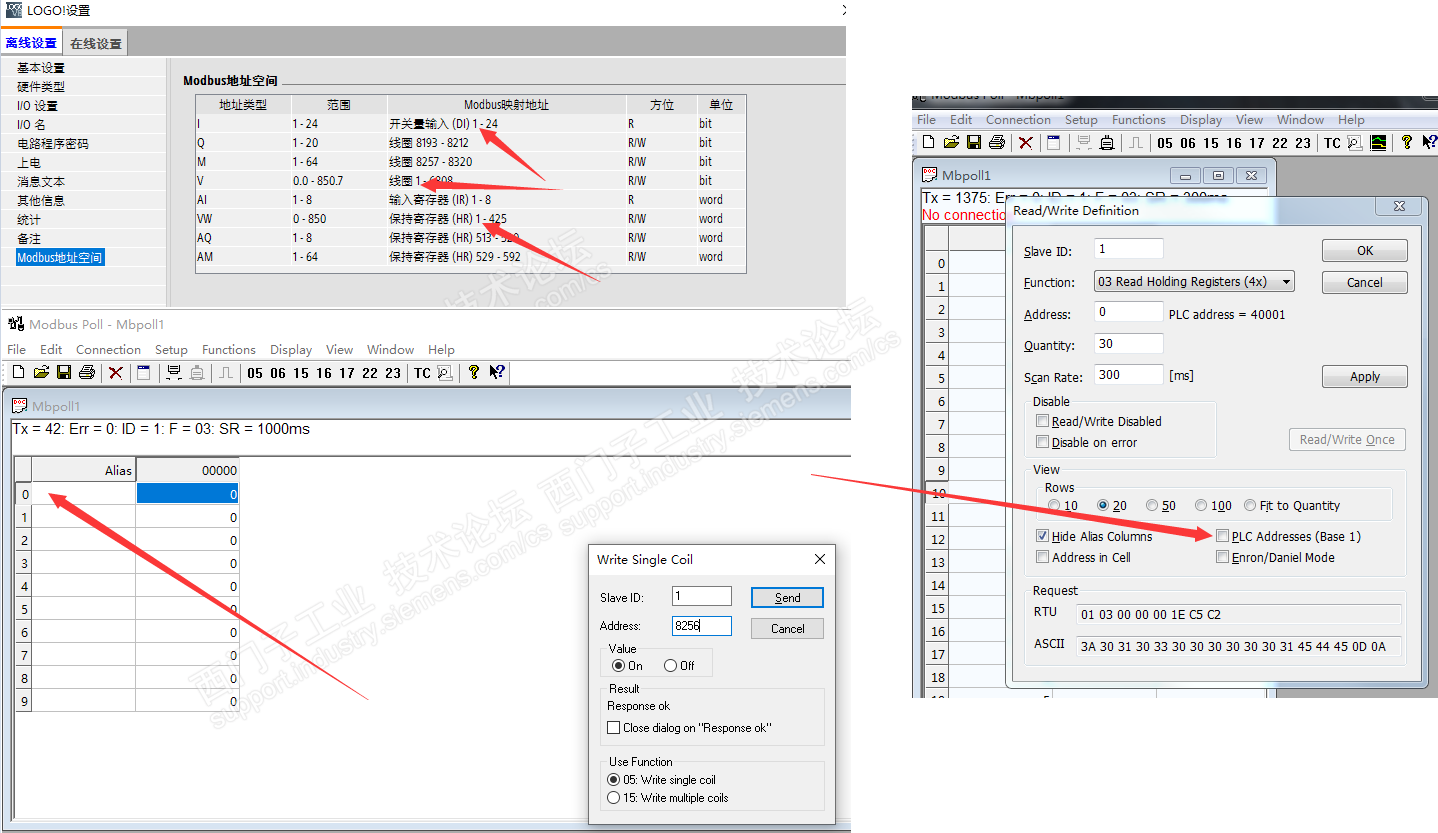1438x833 pixels.
Task: Choose Fit to Quantity rows option
Action: [1250, 506]
